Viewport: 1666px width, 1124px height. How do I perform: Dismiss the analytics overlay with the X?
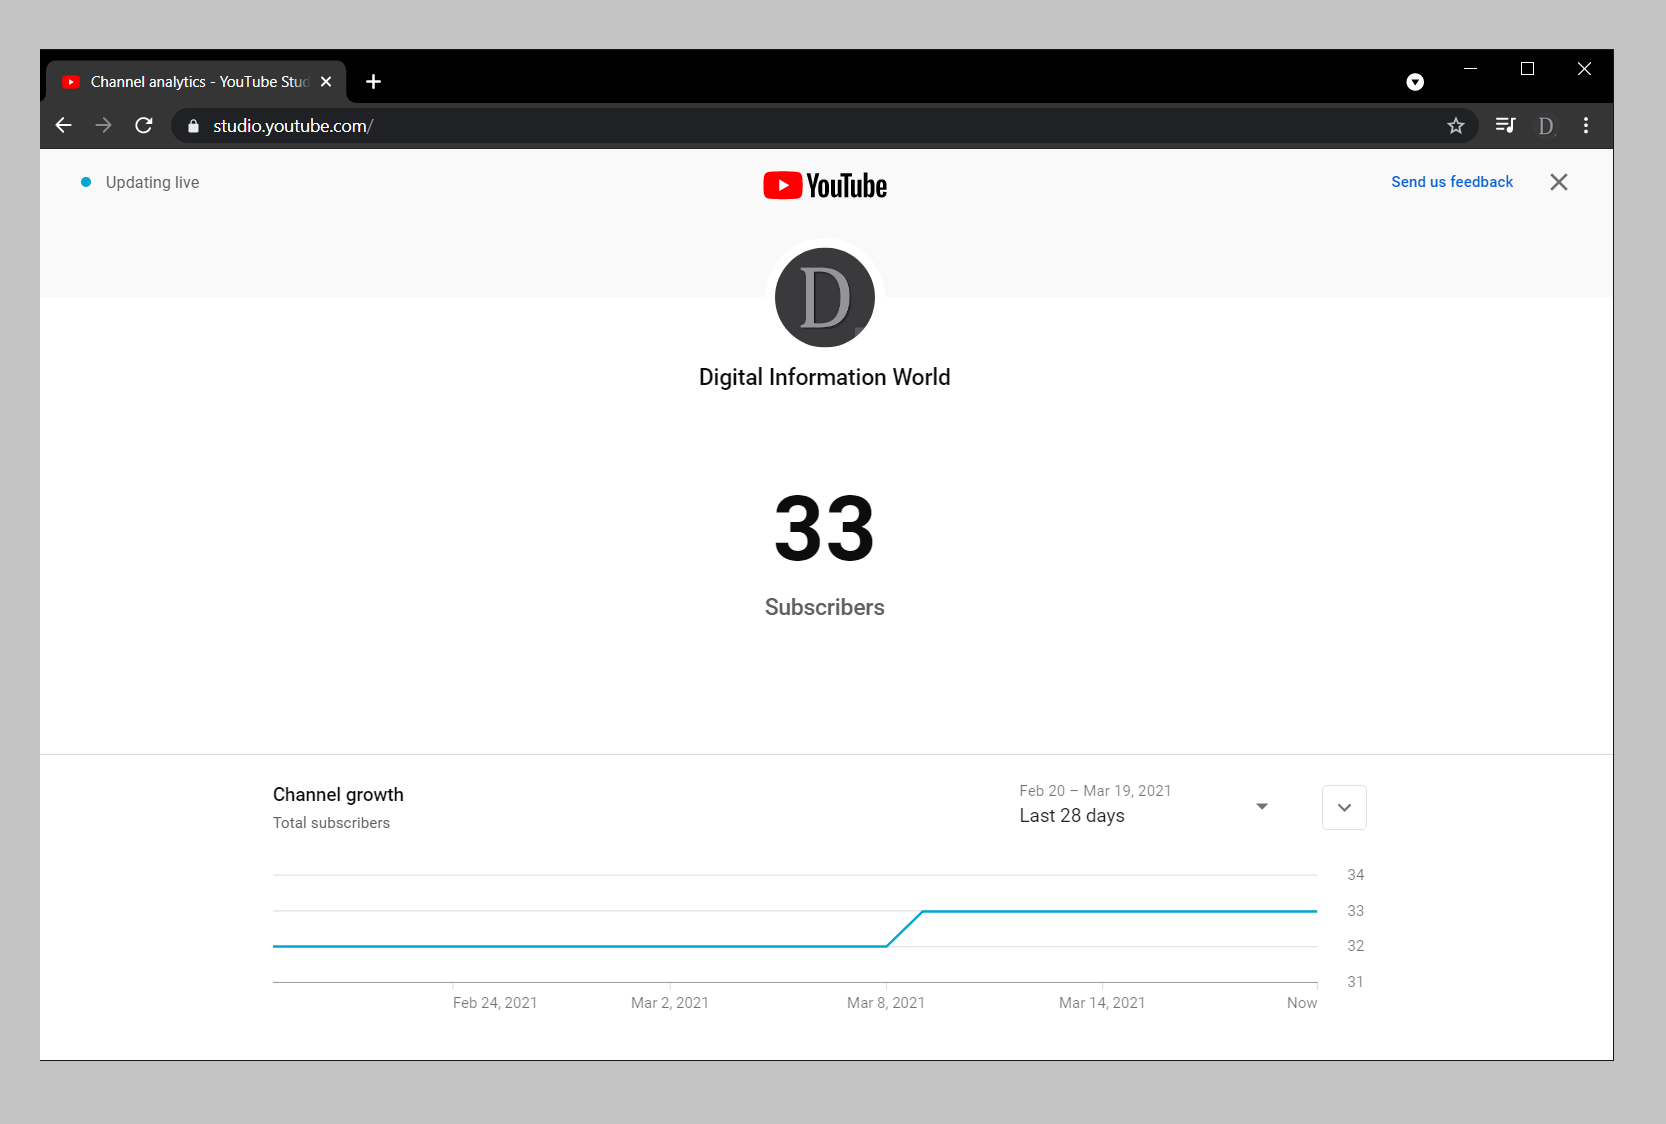(x=1558, y=182)
